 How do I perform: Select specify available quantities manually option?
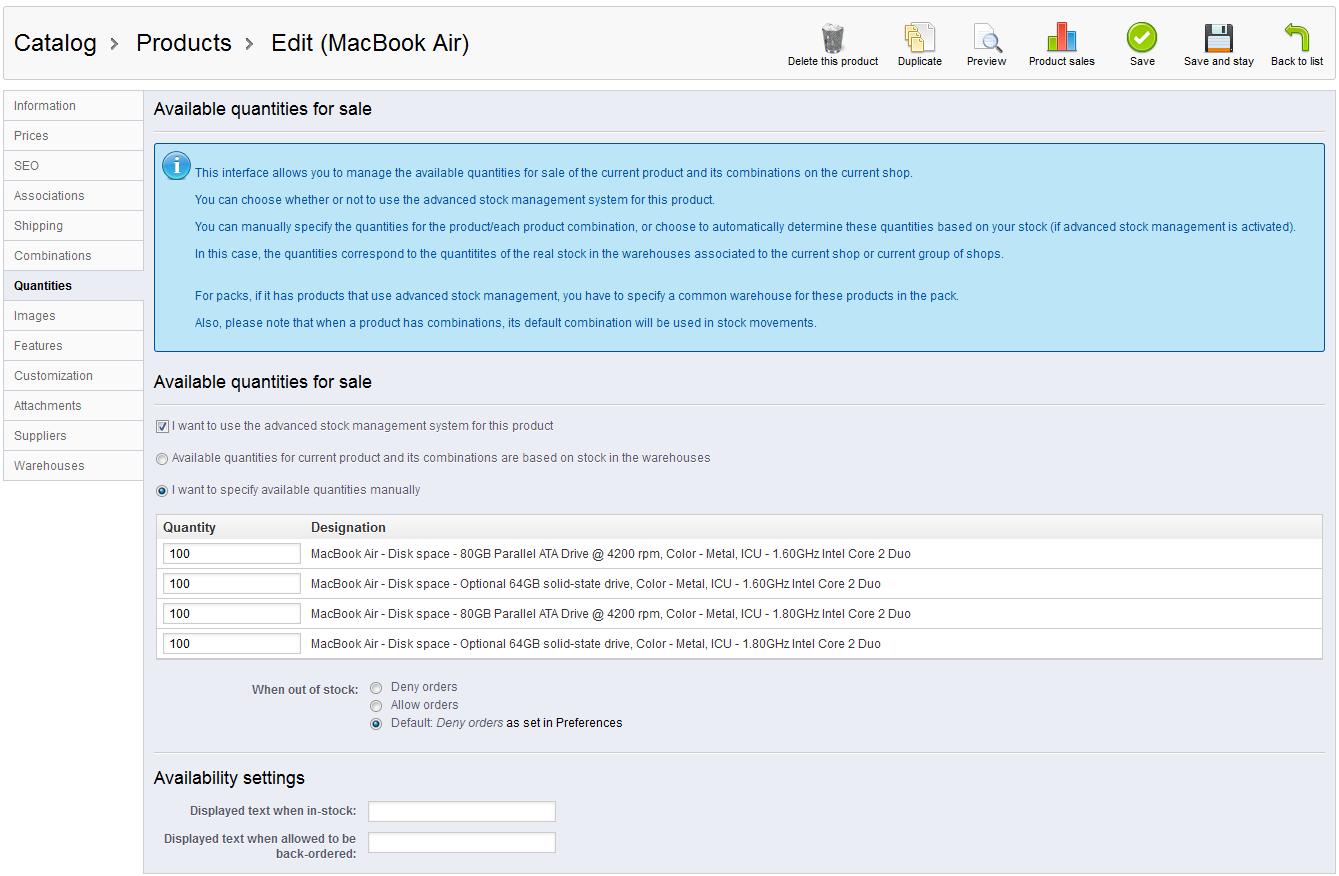tap(162, 490)
